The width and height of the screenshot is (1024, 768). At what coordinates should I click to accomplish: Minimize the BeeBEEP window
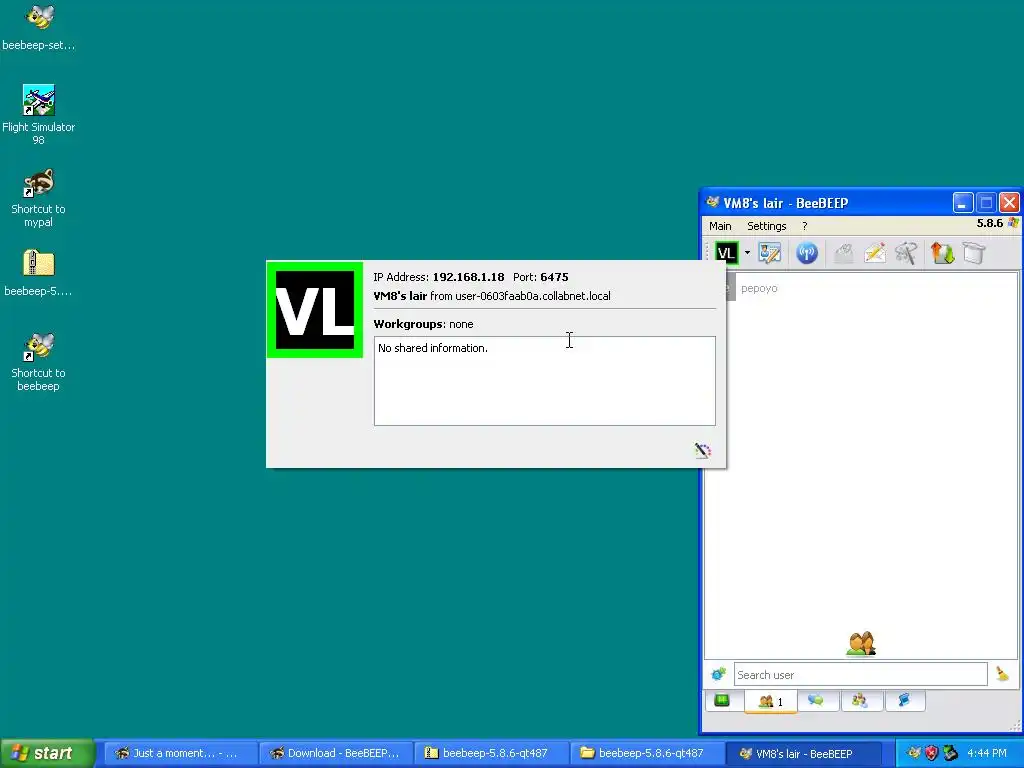click(962, 203)
